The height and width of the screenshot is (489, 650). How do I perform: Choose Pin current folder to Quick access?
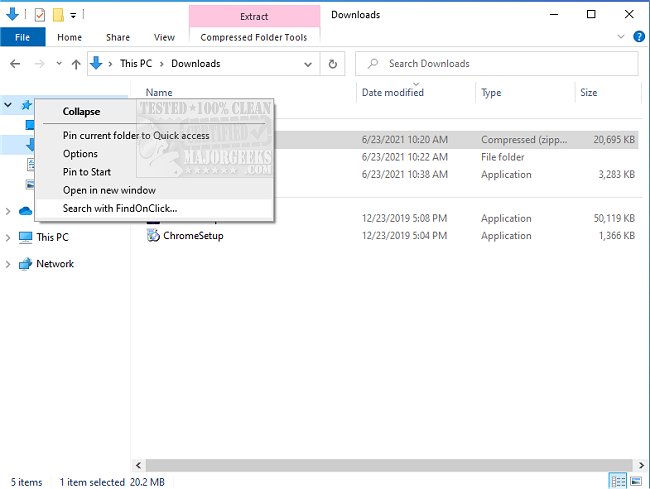(136, 136)
